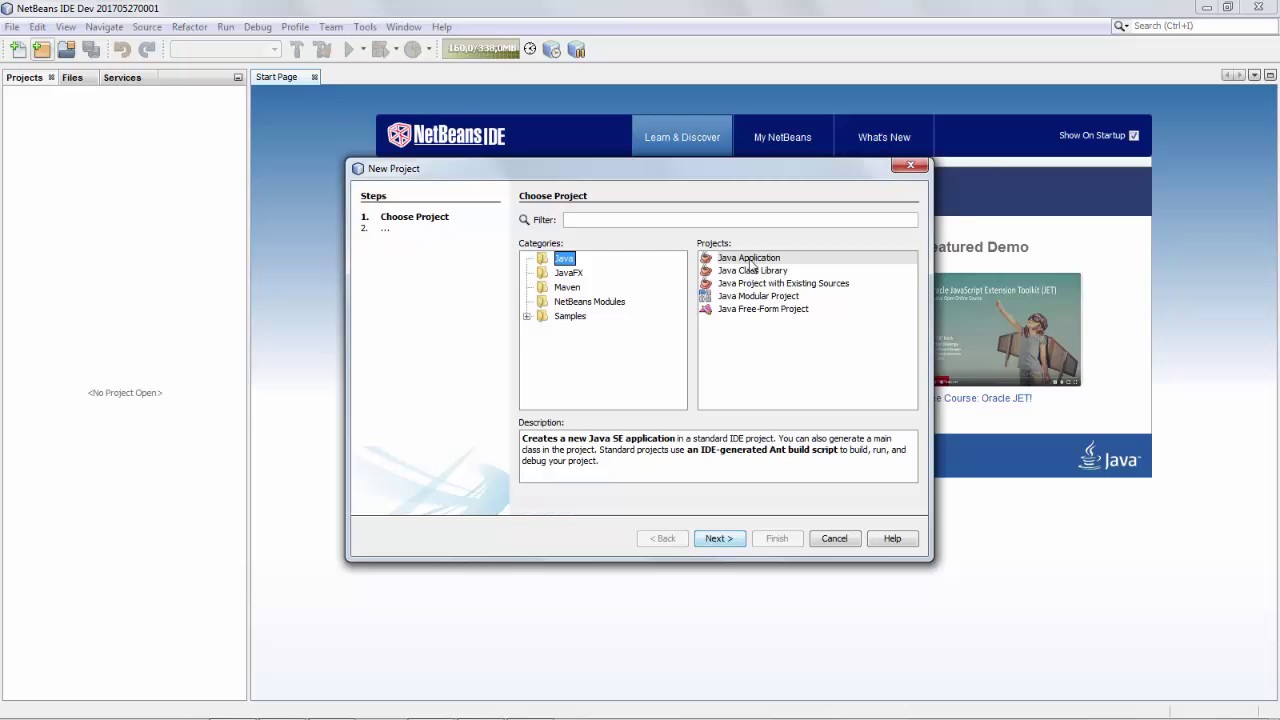Click the Java Free-Form Project icon
Image resolution: width=1280 pixels, height=720 pixels.
[706, 309]
